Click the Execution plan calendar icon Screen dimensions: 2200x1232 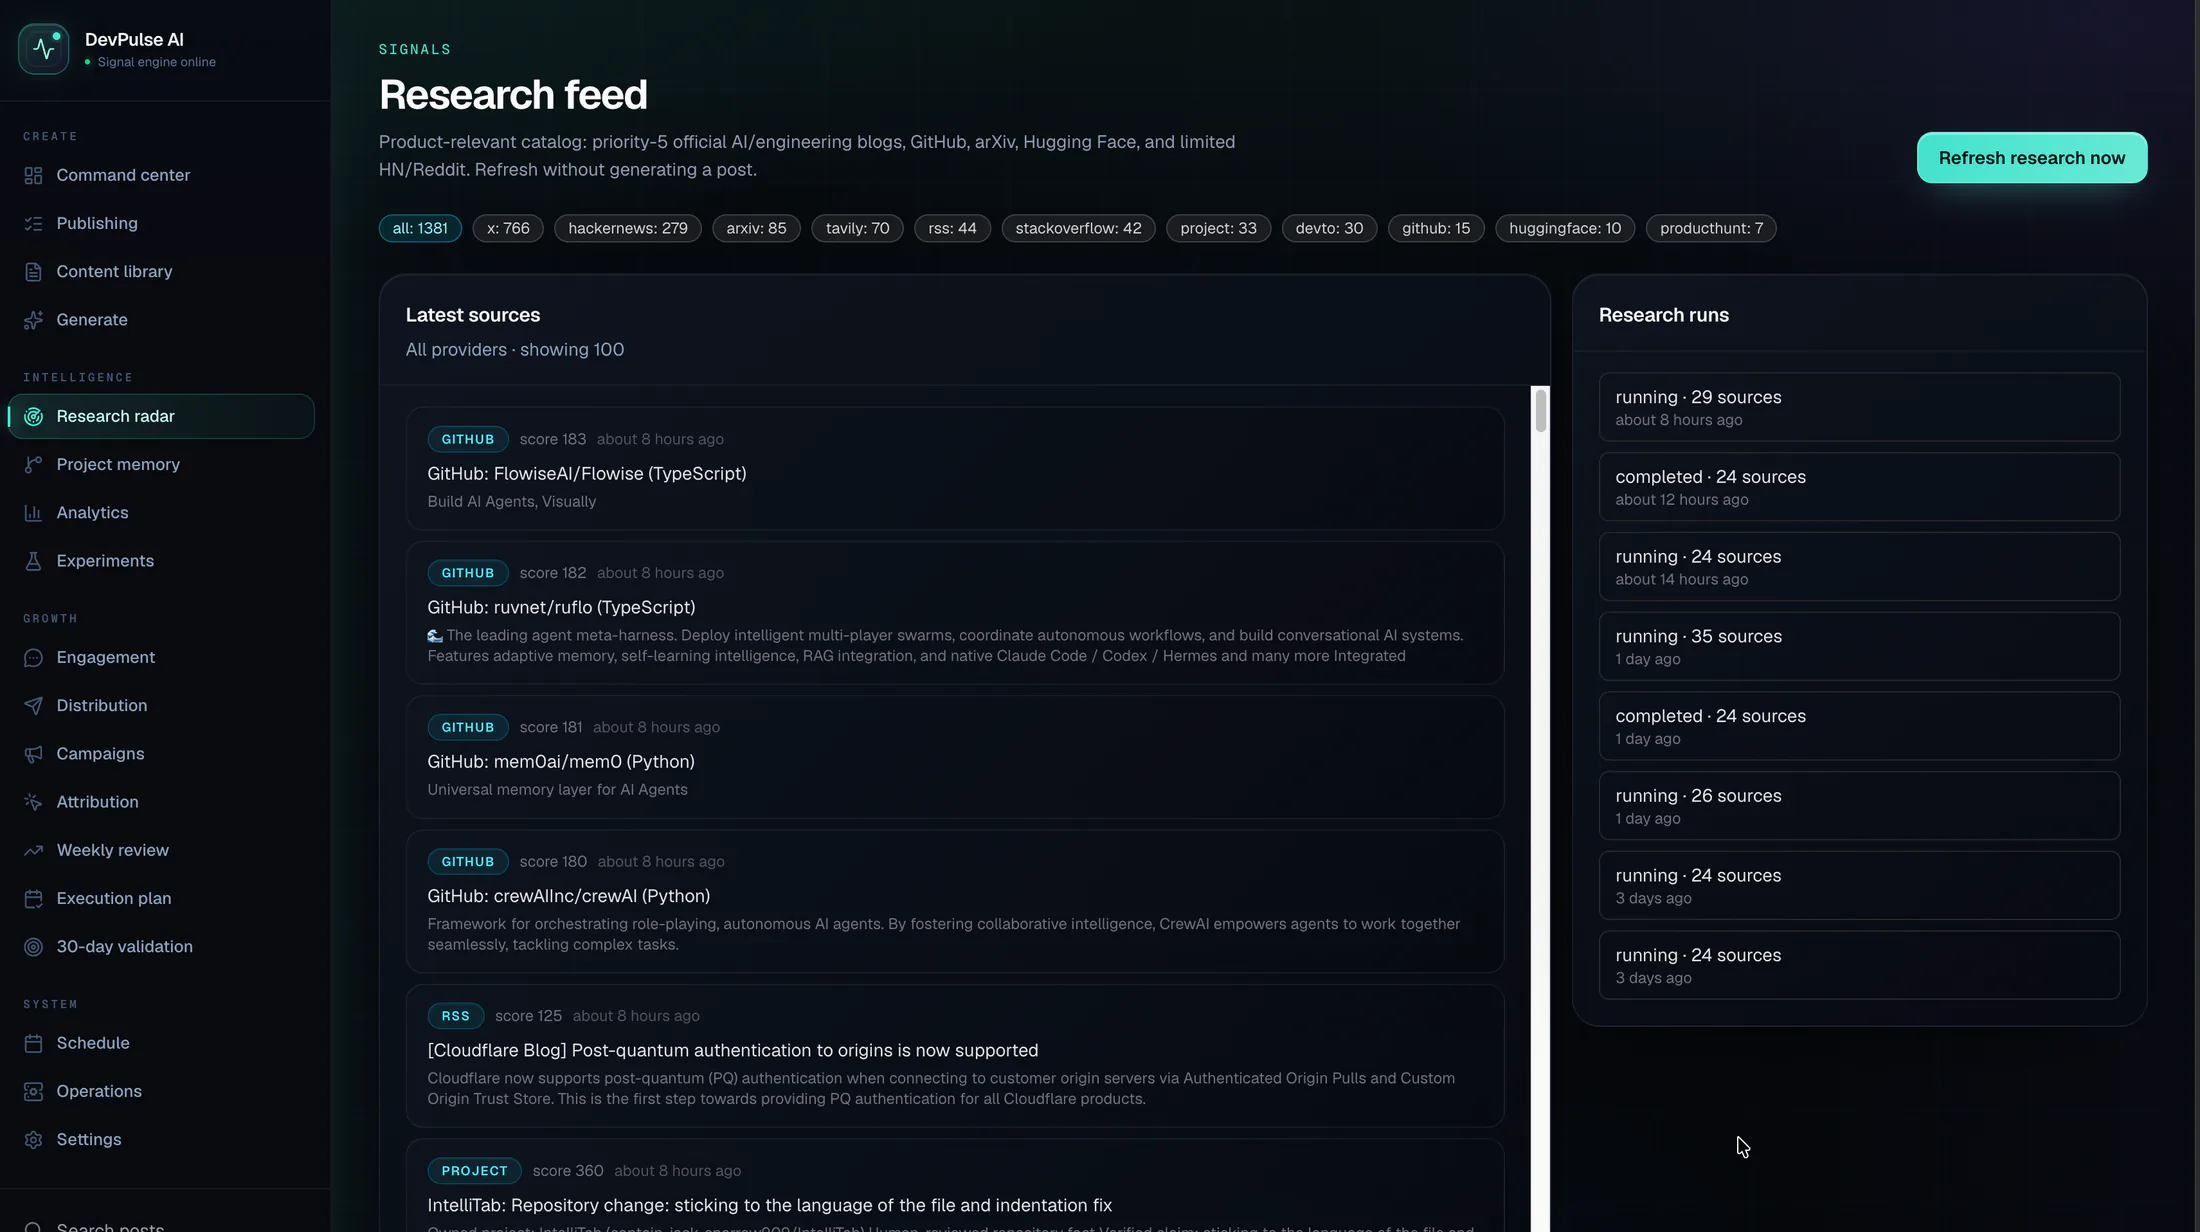pos(33,898)
